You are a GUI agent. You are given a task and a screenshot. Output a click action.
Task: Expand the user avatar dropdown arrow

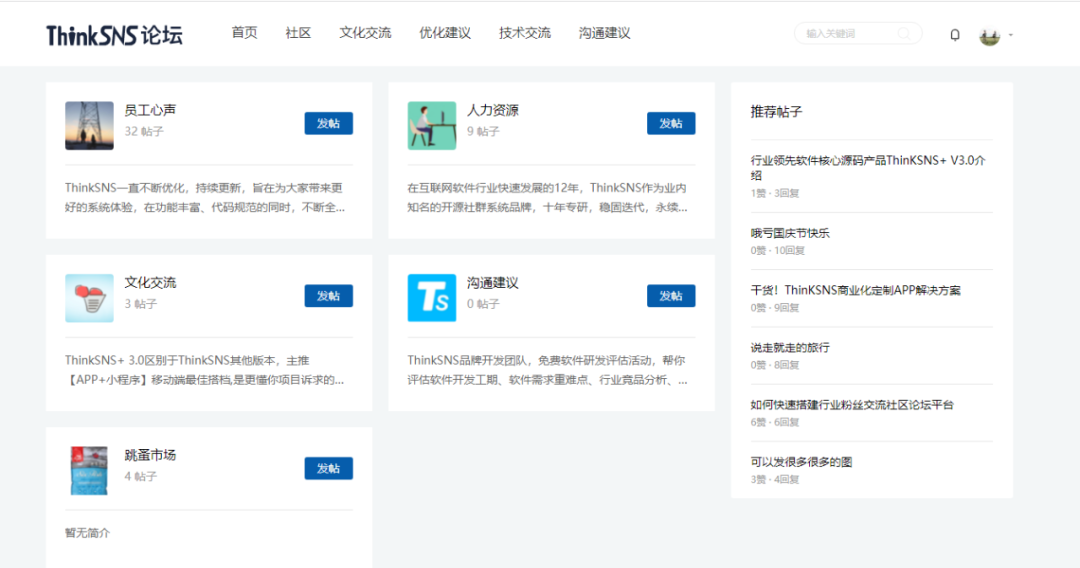pyautogui.click(x=1010, y=34)
